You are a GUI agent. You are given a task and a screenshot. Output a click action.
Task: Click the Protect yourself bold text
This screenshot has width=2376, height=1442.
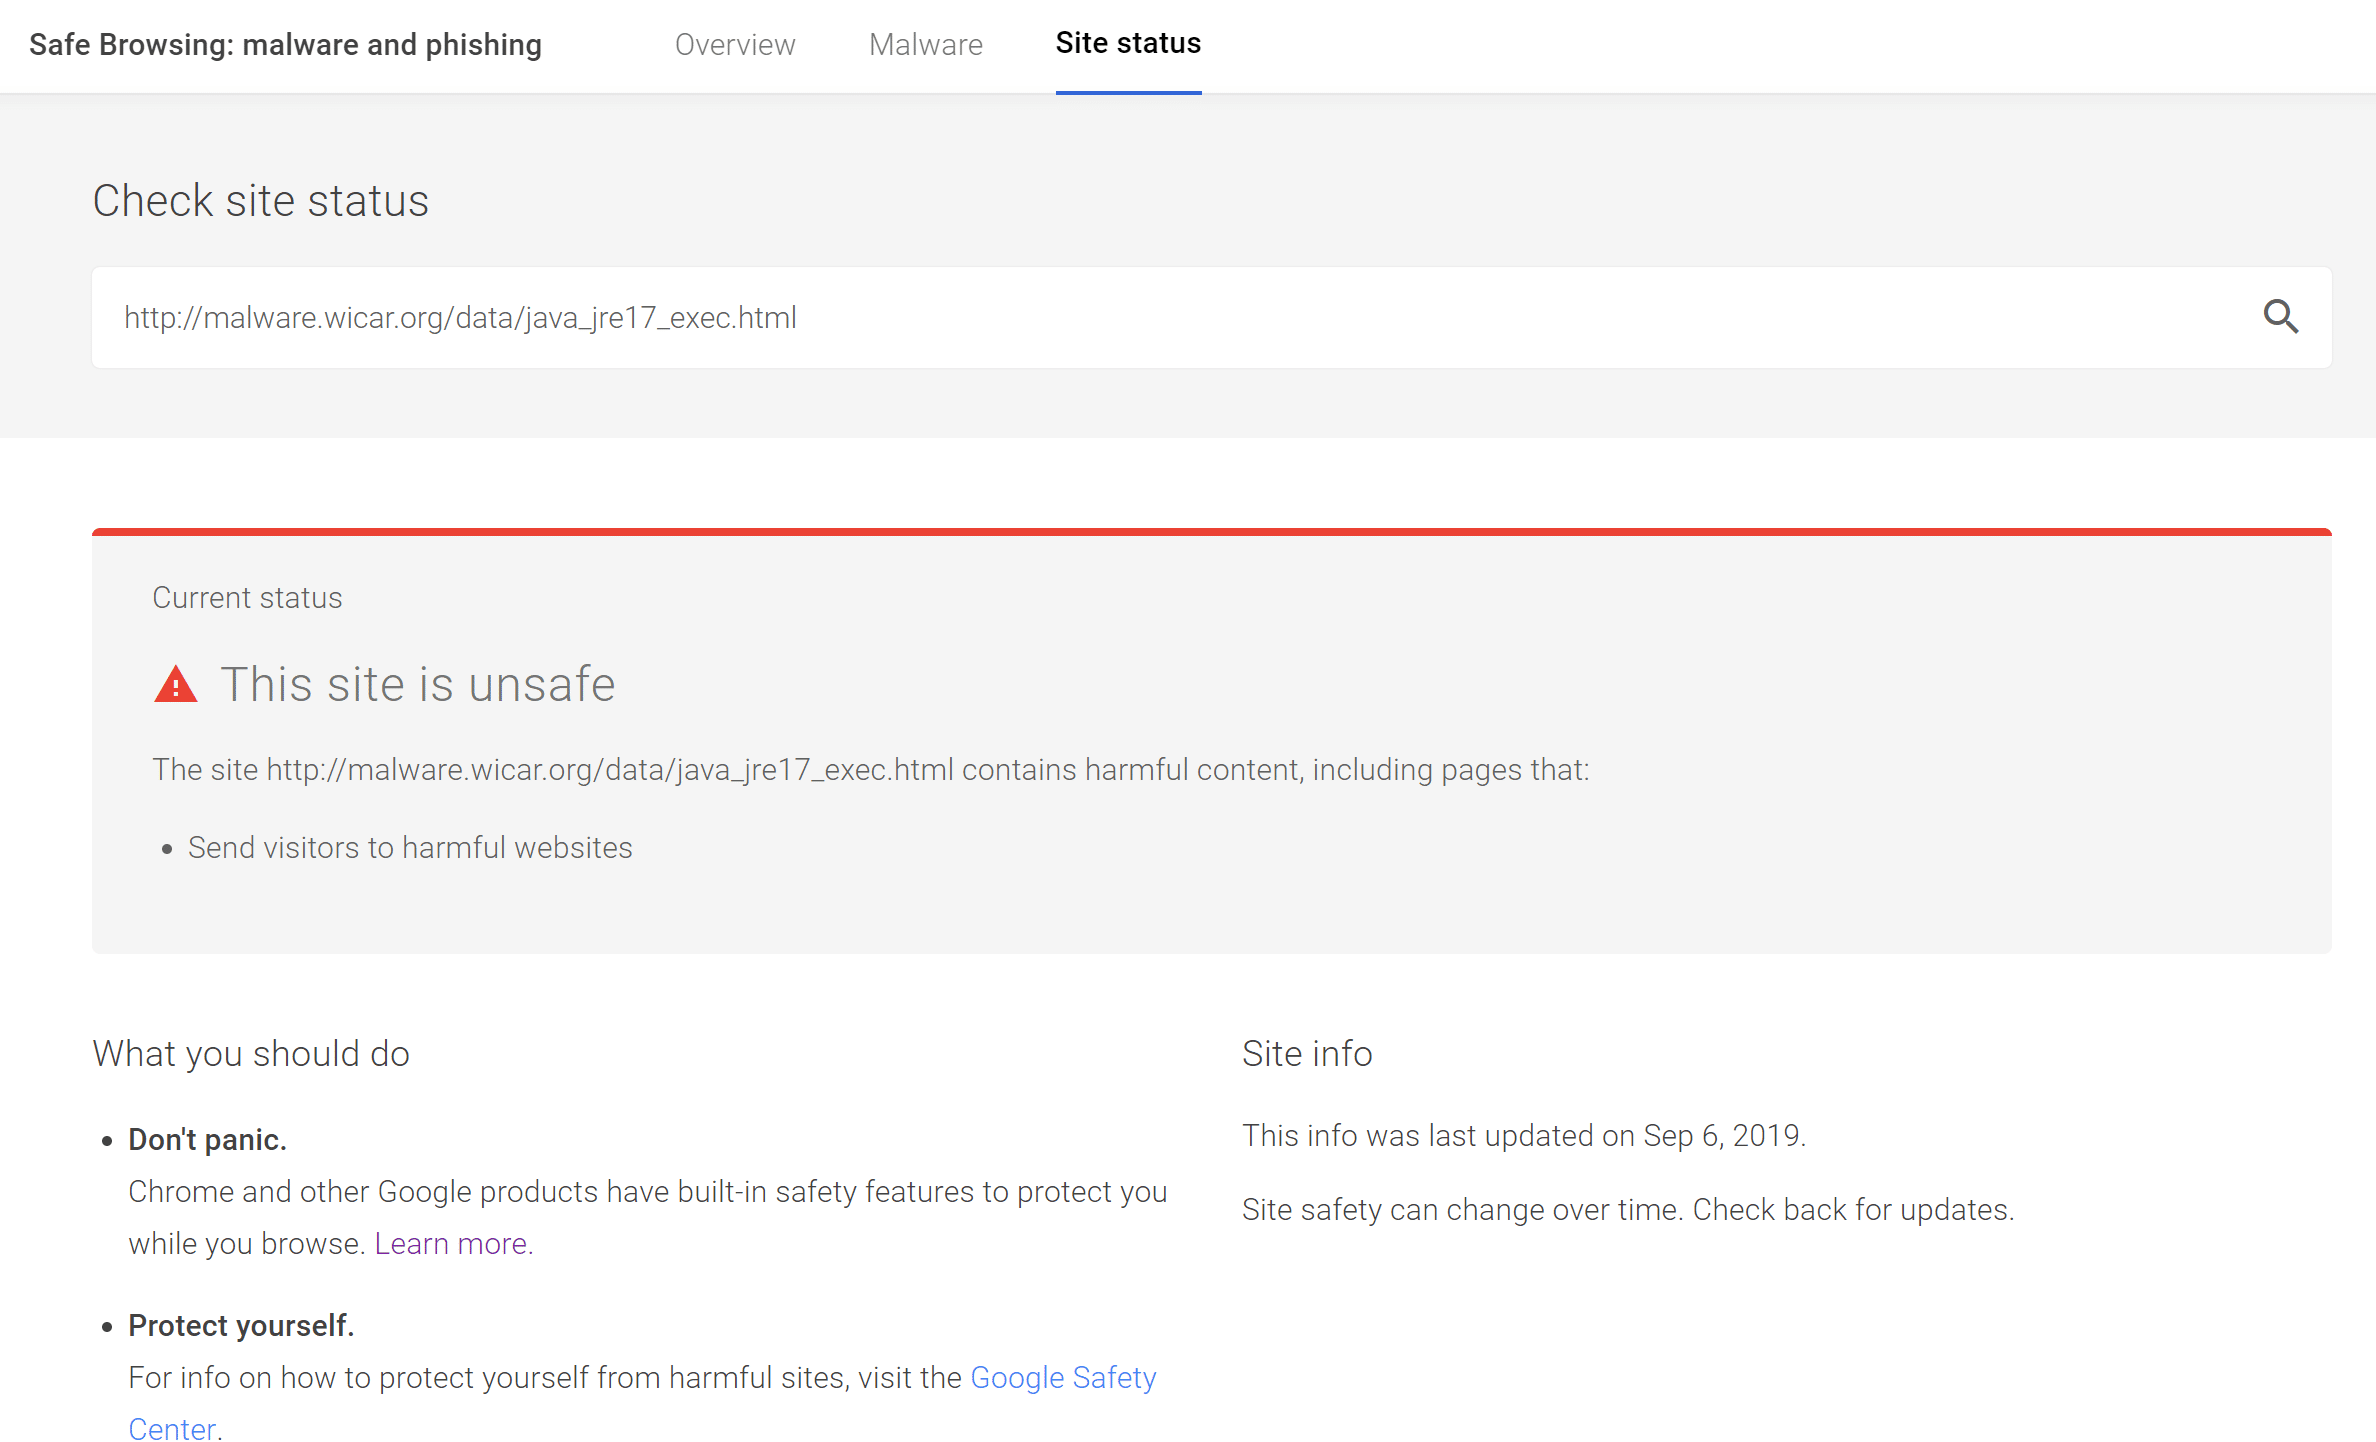coord(241,1325)
